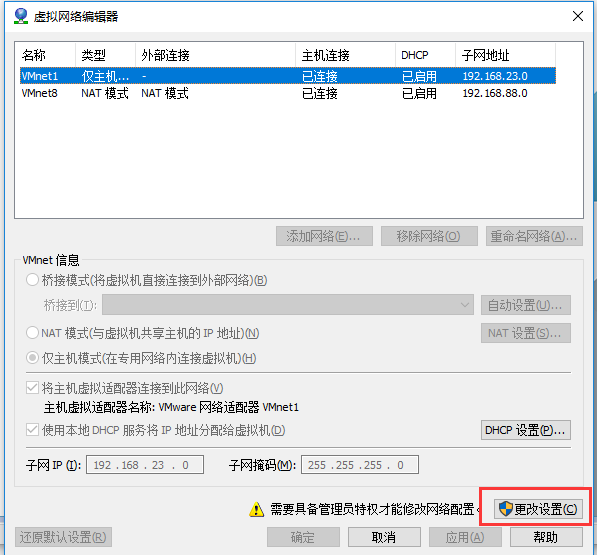Select the VMnet8 row name
Viewport: 597px width, 555px height.
(40, 93)
